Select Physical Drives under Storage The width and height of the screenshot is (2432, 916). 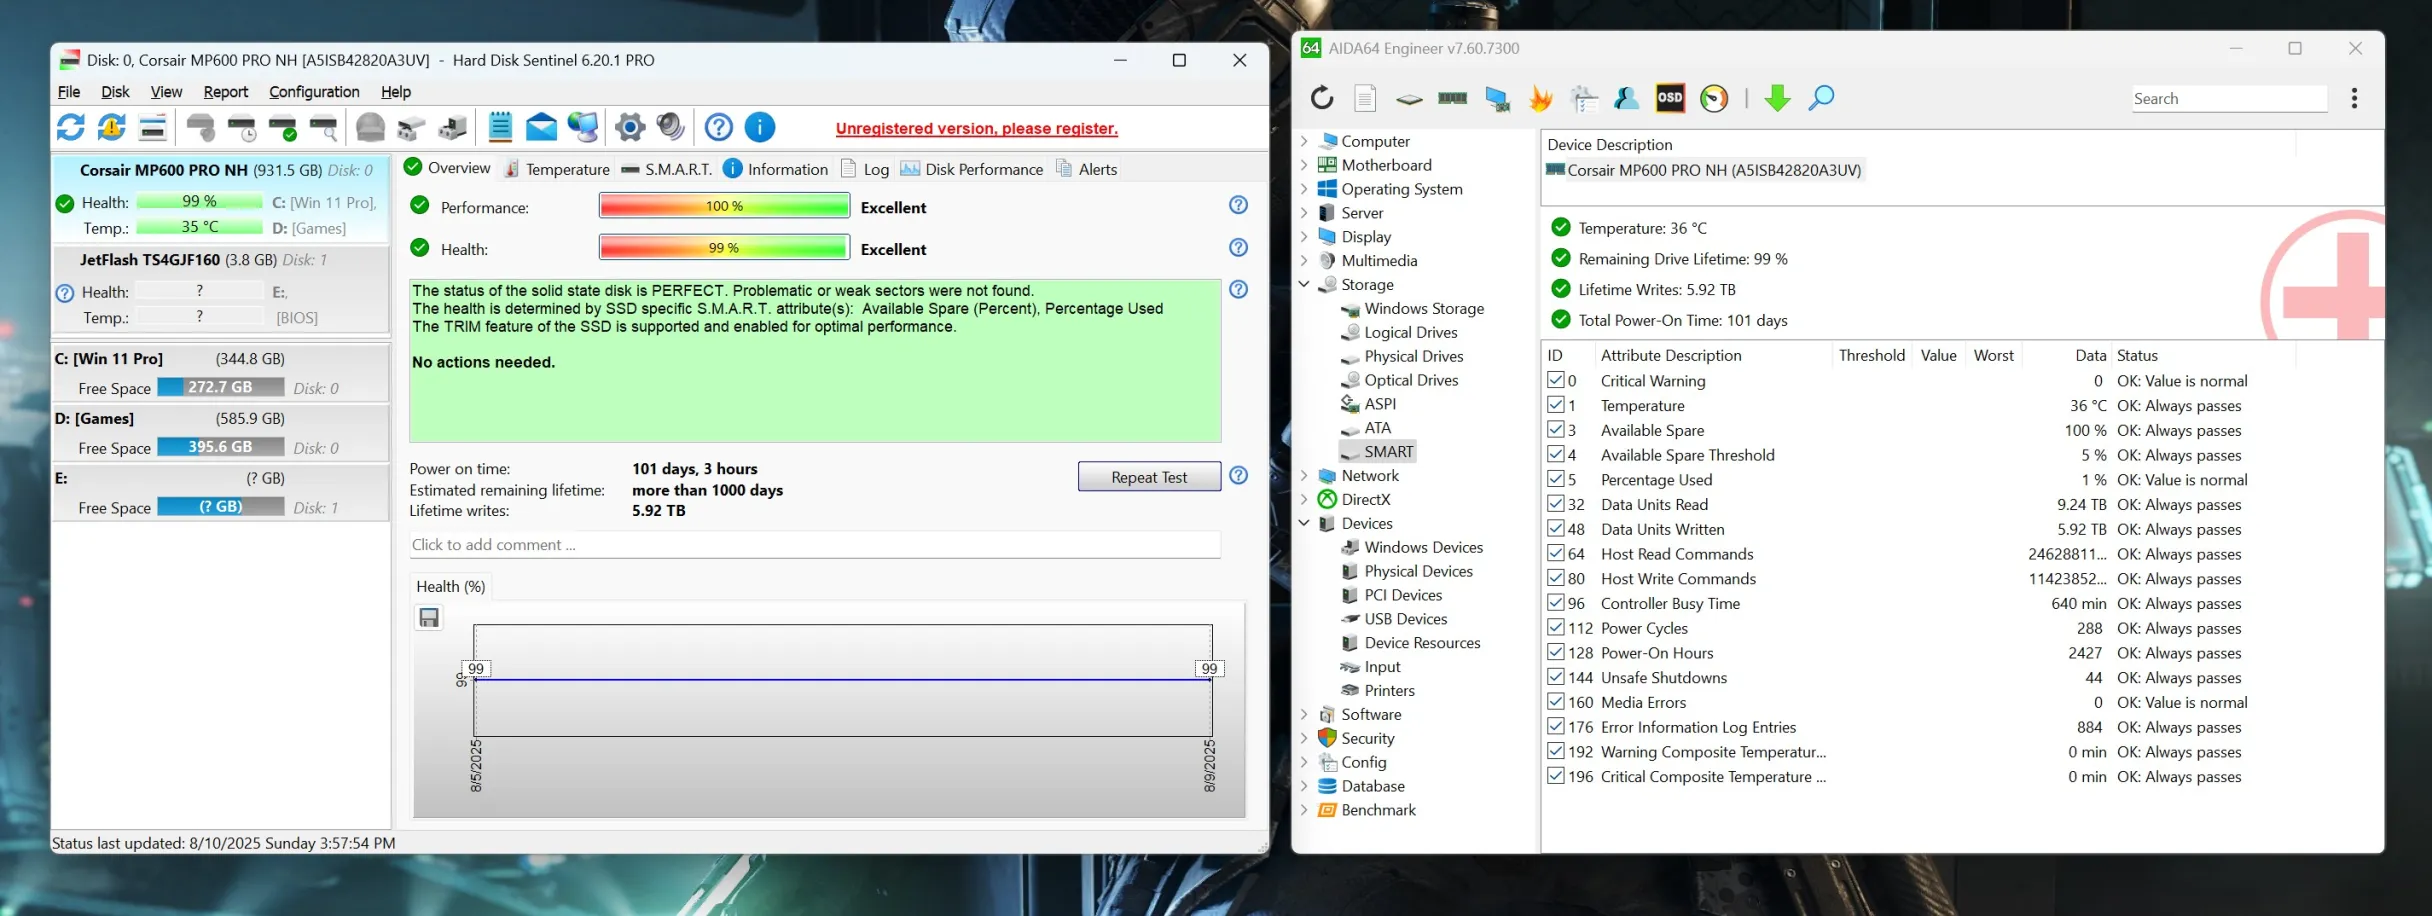click(1413, 356)
